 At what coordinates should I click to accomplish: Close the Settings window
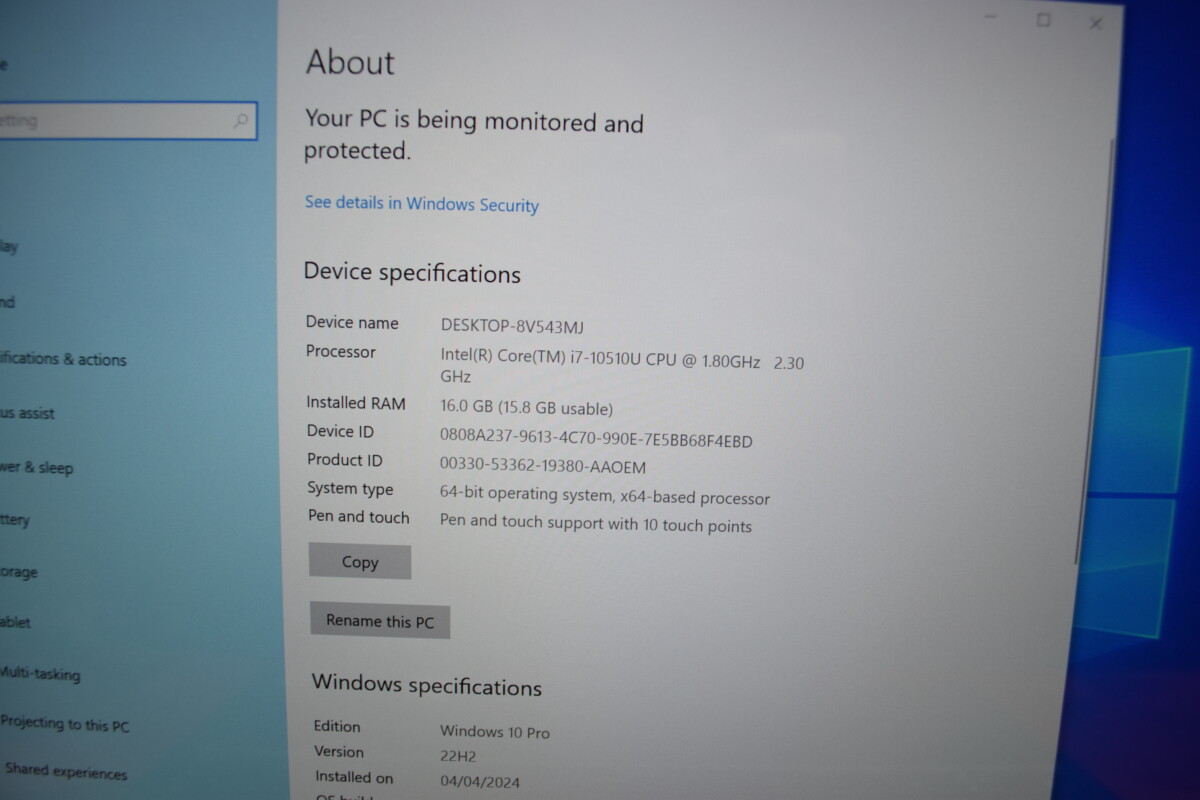[1095, 24]
